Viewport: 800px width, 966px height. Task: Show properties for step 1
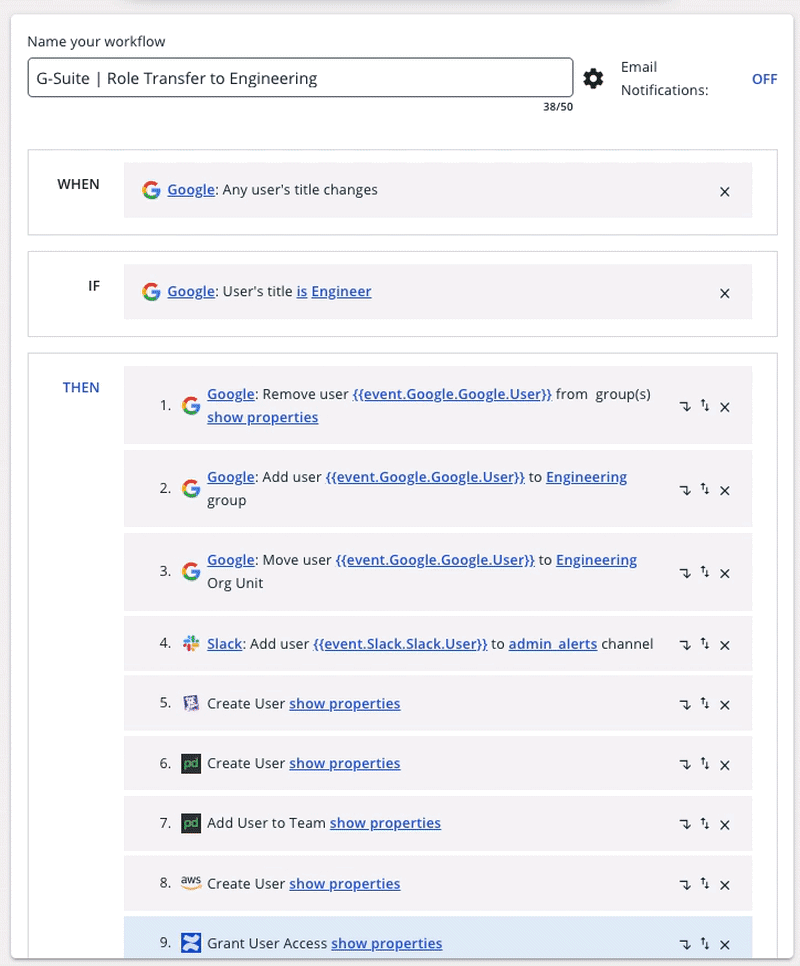pyautogui.click(x=262, y=418)
